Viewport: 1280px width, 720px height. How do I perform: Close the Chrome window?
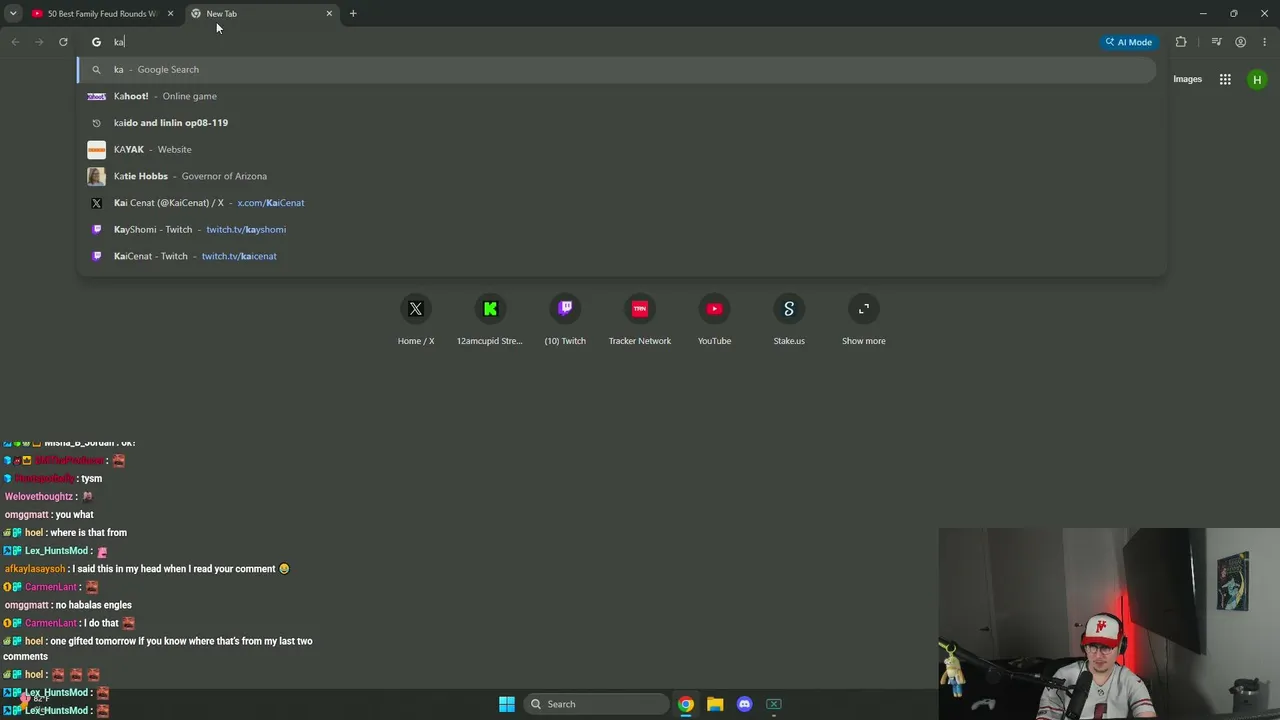coord(1264,14)
